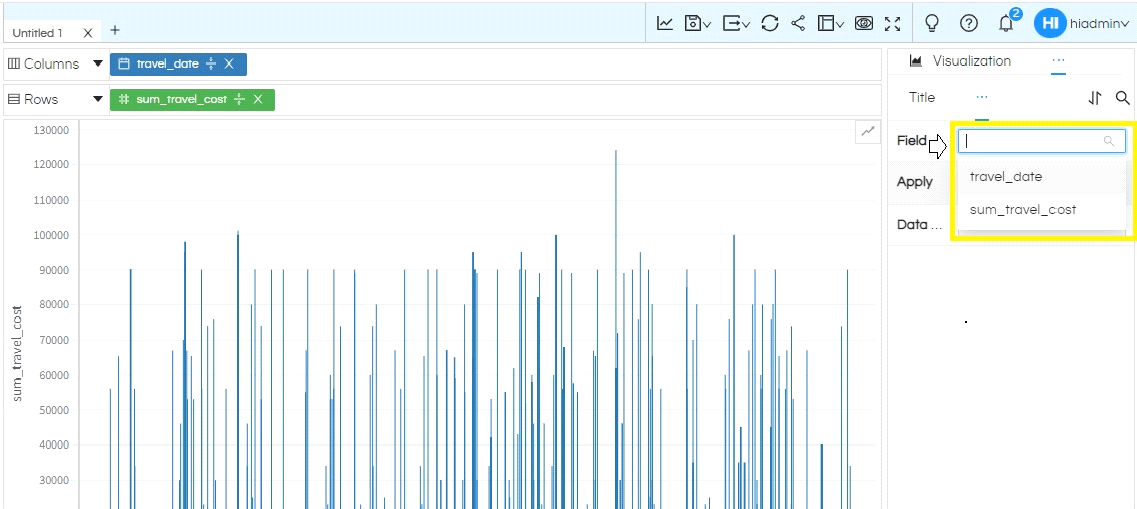This screenshot has height=509, width=1137.
Task: Click the Data ... label row
Action: (919, 225)
